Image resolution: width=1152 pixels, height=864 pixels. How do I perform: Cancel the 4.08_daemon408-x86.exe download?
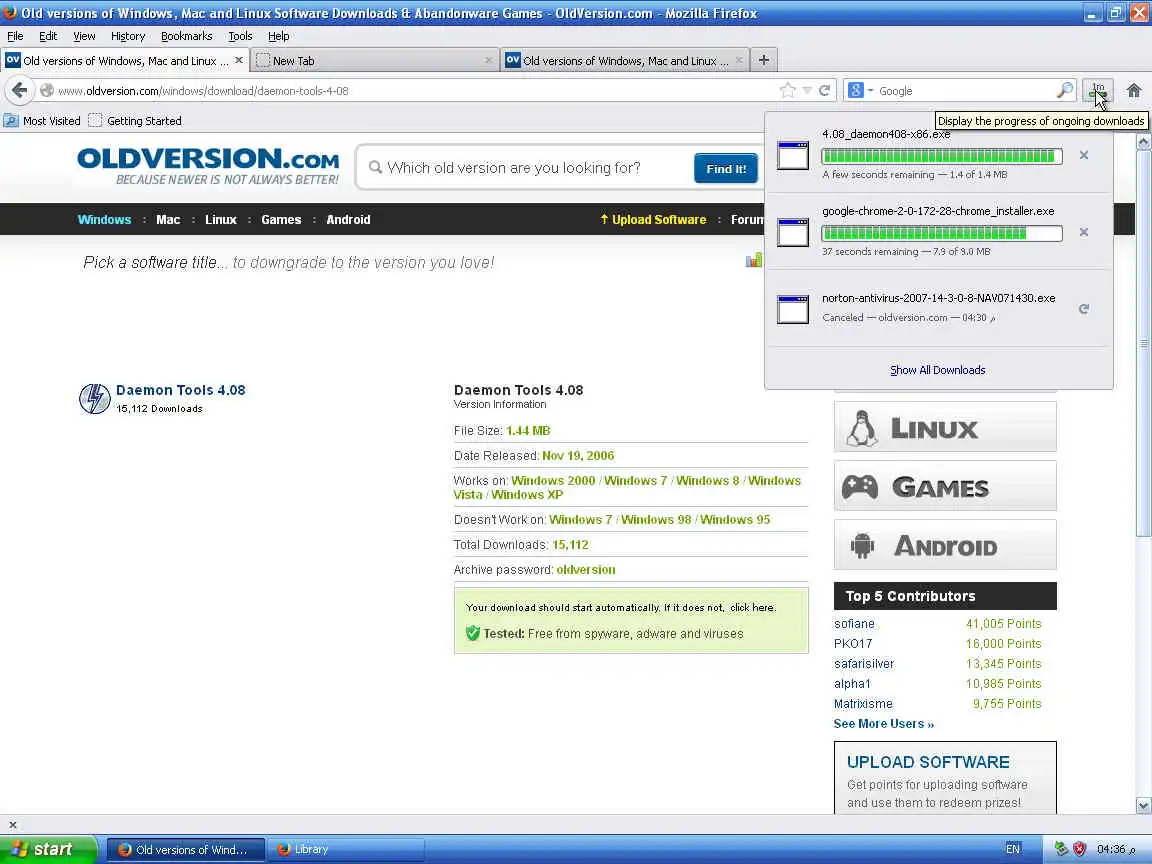(1084, 155)
